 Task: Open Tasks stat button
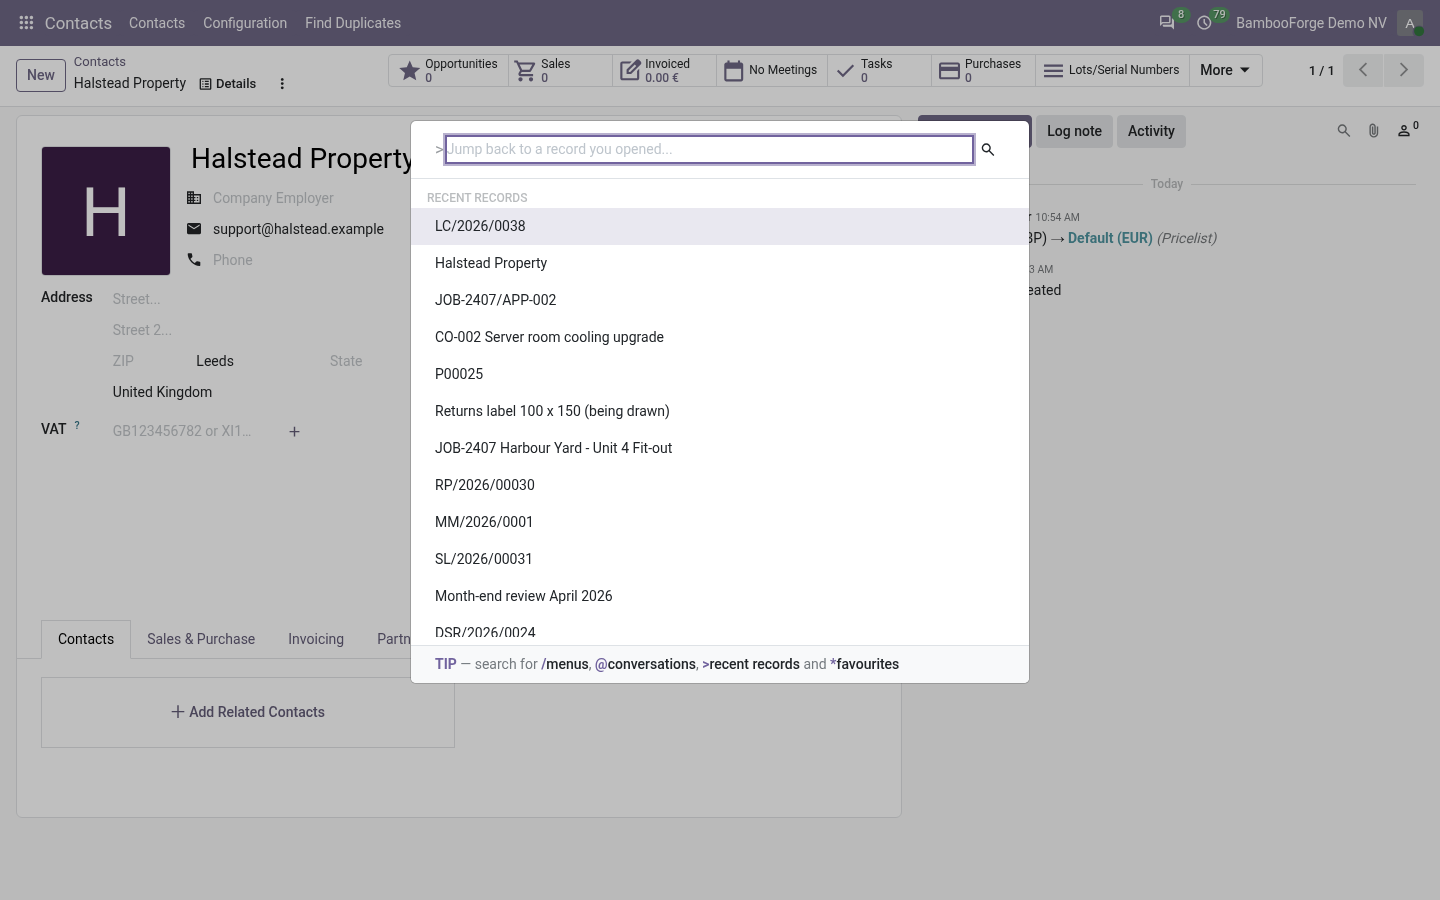[x=879, y=70]
